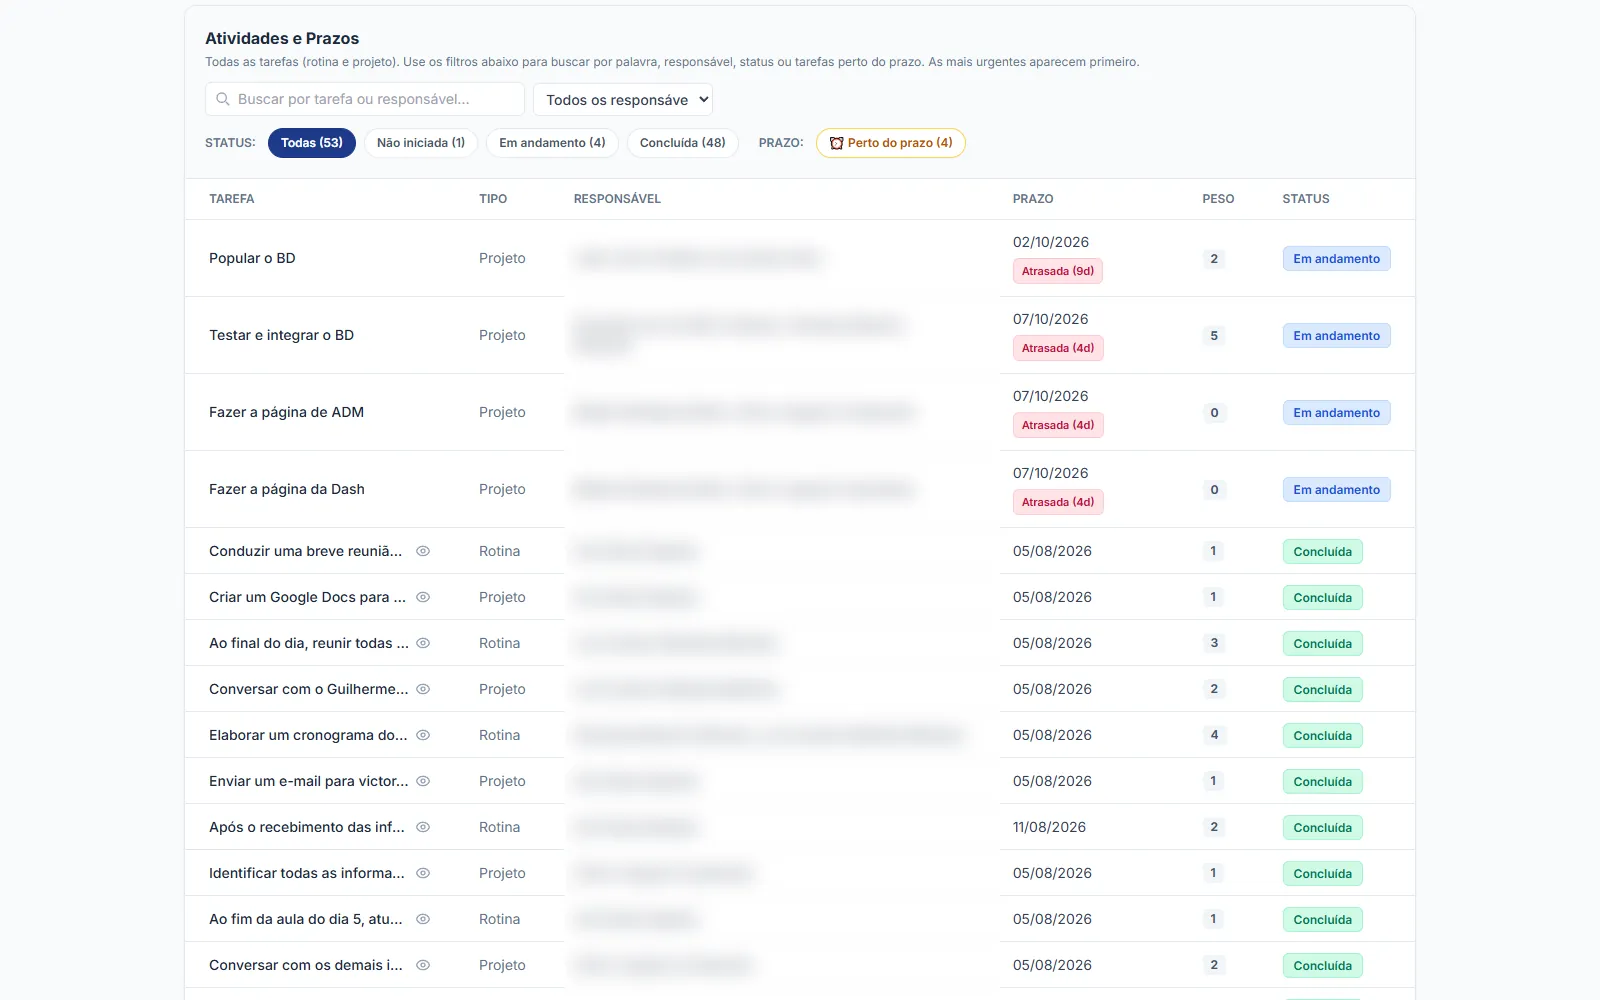The width and height of the screenshot is (1600, 1000).
Task: Toggle eye icon for Conduzir uma breve reunião task
Action: [x=423, y=551]
